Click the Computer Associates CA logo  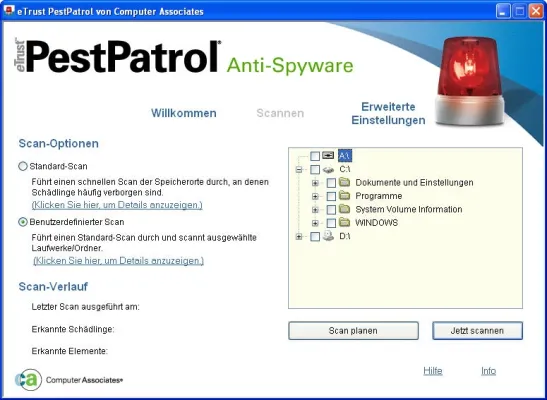coord(29,380)
